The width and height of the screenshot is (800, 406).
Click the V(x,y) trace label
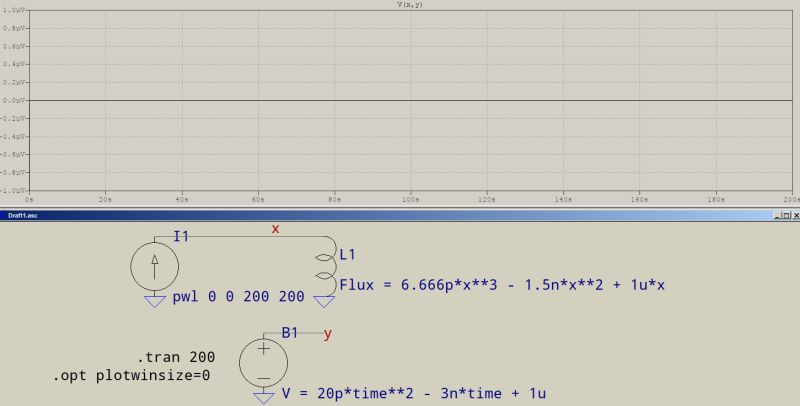click(x=410, y=4)
